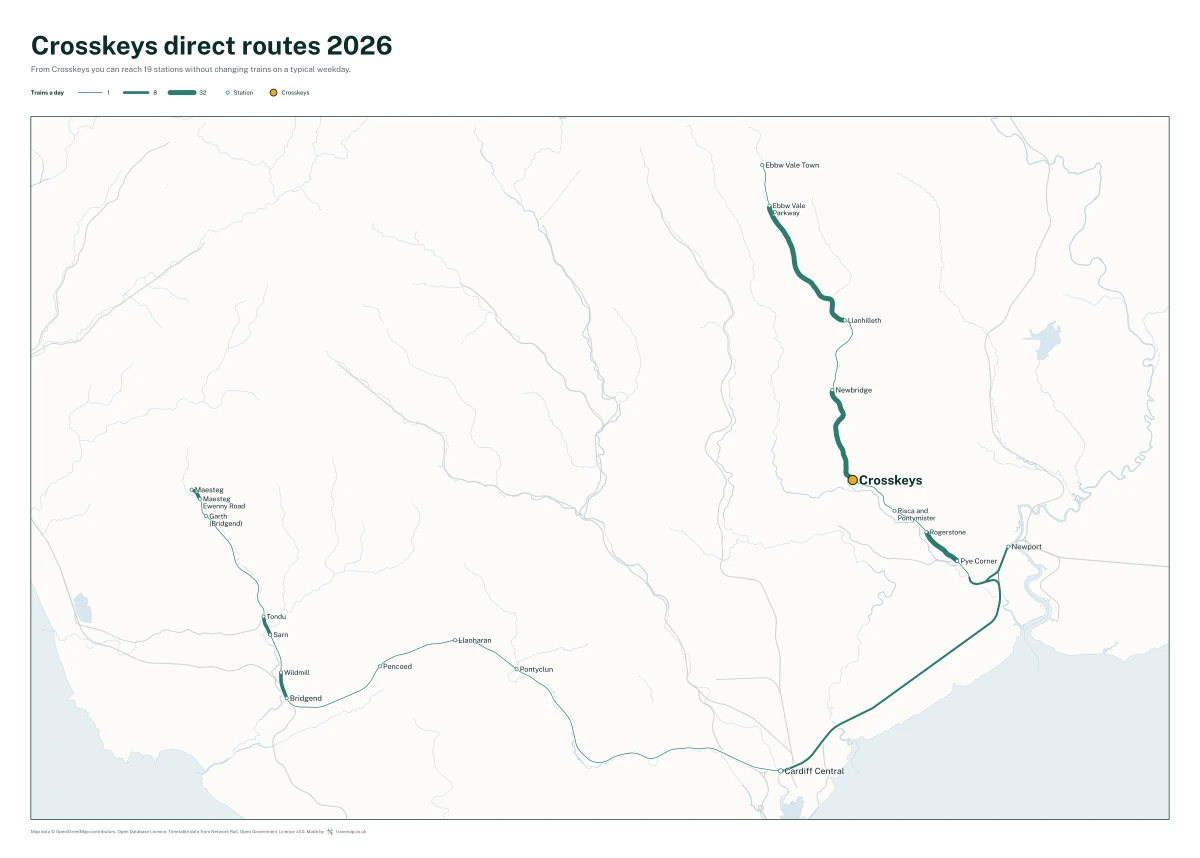Click the 'Pencoed' label

(398, 666)
